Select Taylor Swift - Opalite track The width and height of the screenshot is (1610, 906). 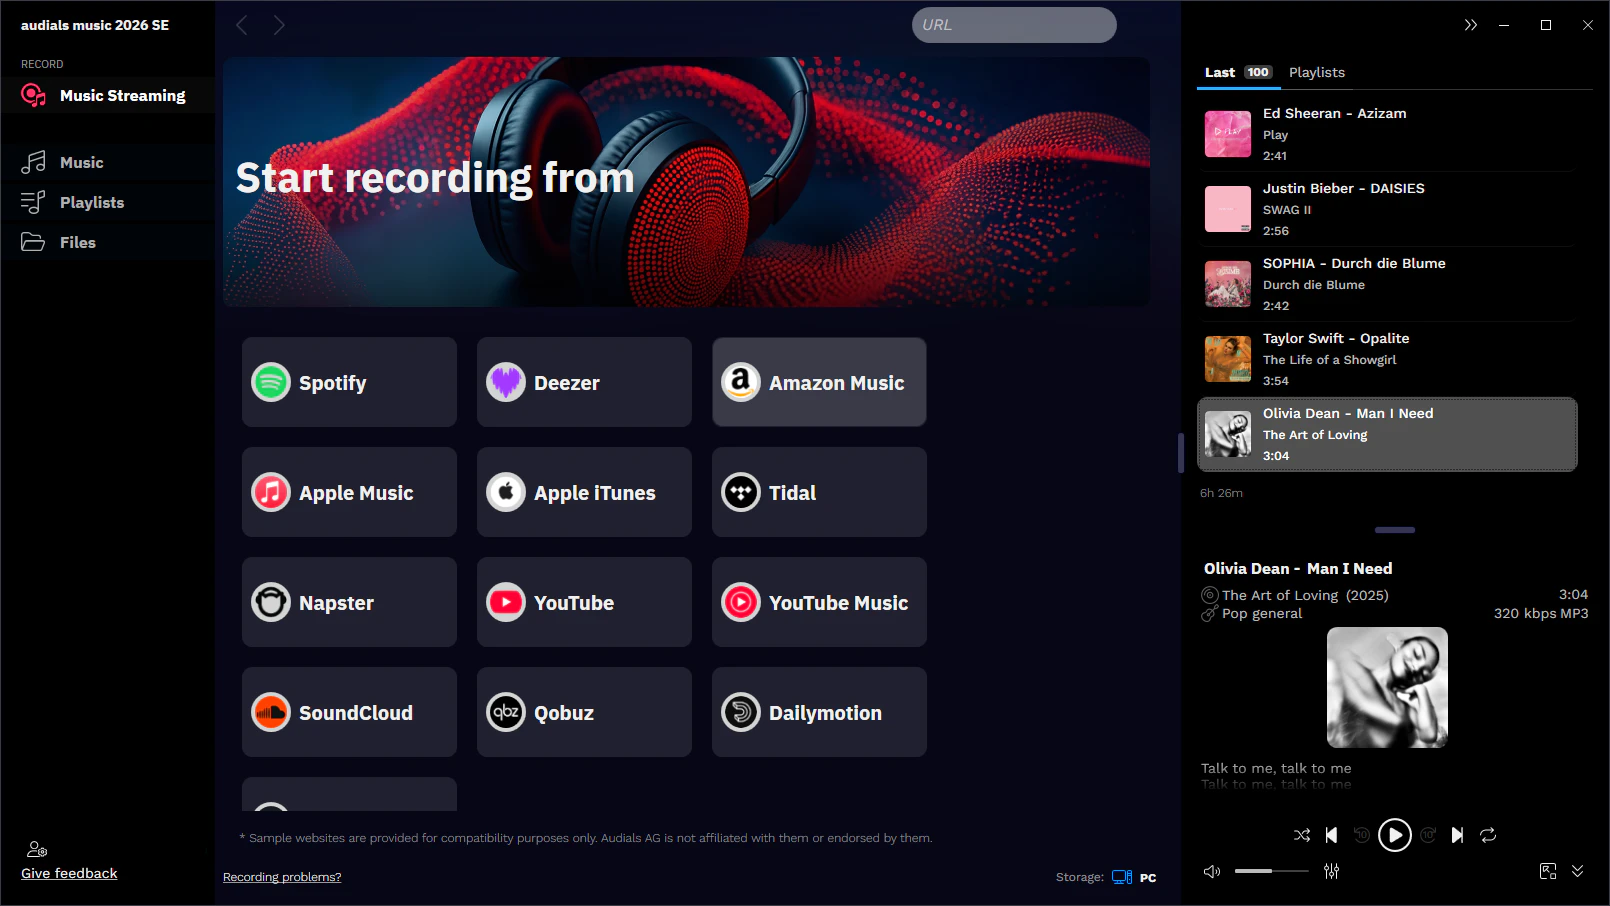(x=1386, y=359)
